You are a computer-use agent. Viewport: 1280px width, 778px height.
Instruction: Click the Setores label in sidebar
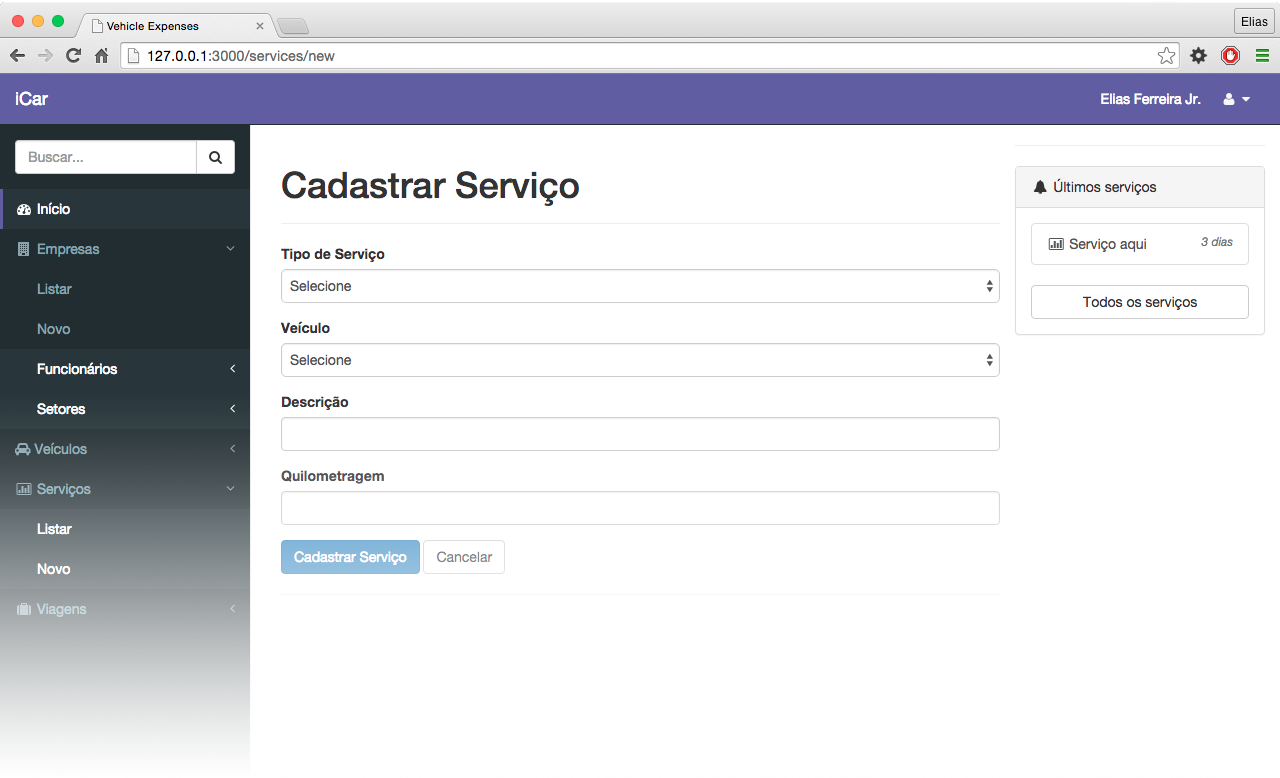click(x=61, y=409)
